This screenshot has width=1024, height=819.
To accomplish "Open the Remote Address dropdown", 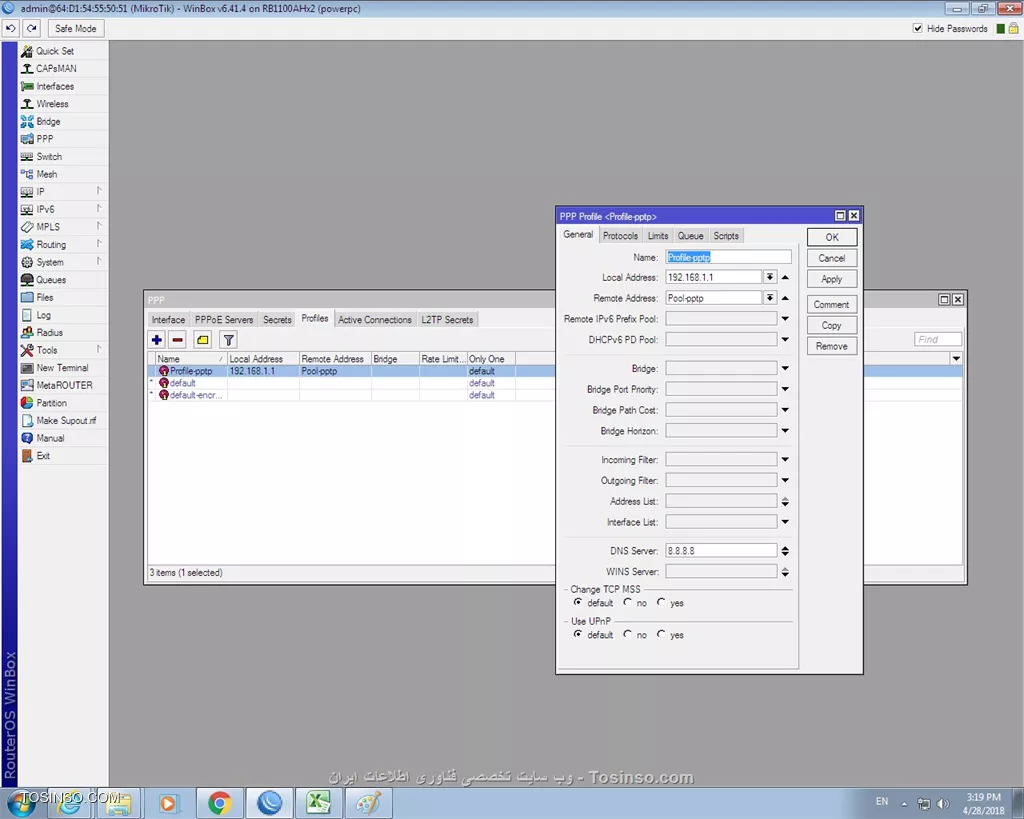I will [770, 298].
